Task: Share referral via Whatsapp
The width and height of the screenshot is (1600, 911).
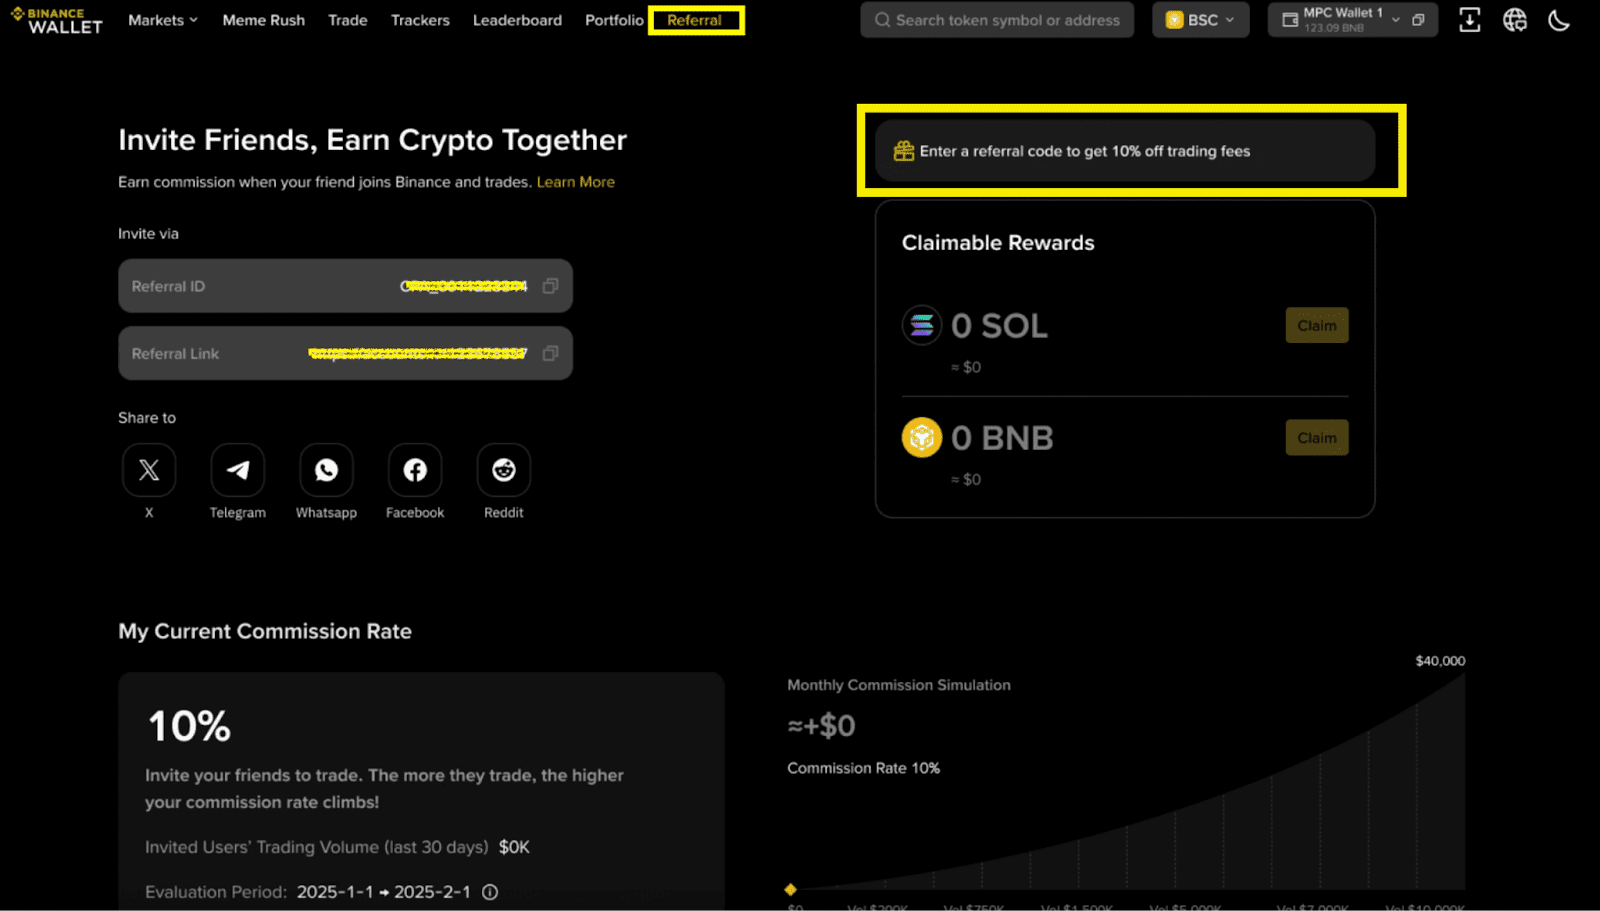Action: [326, 470]
